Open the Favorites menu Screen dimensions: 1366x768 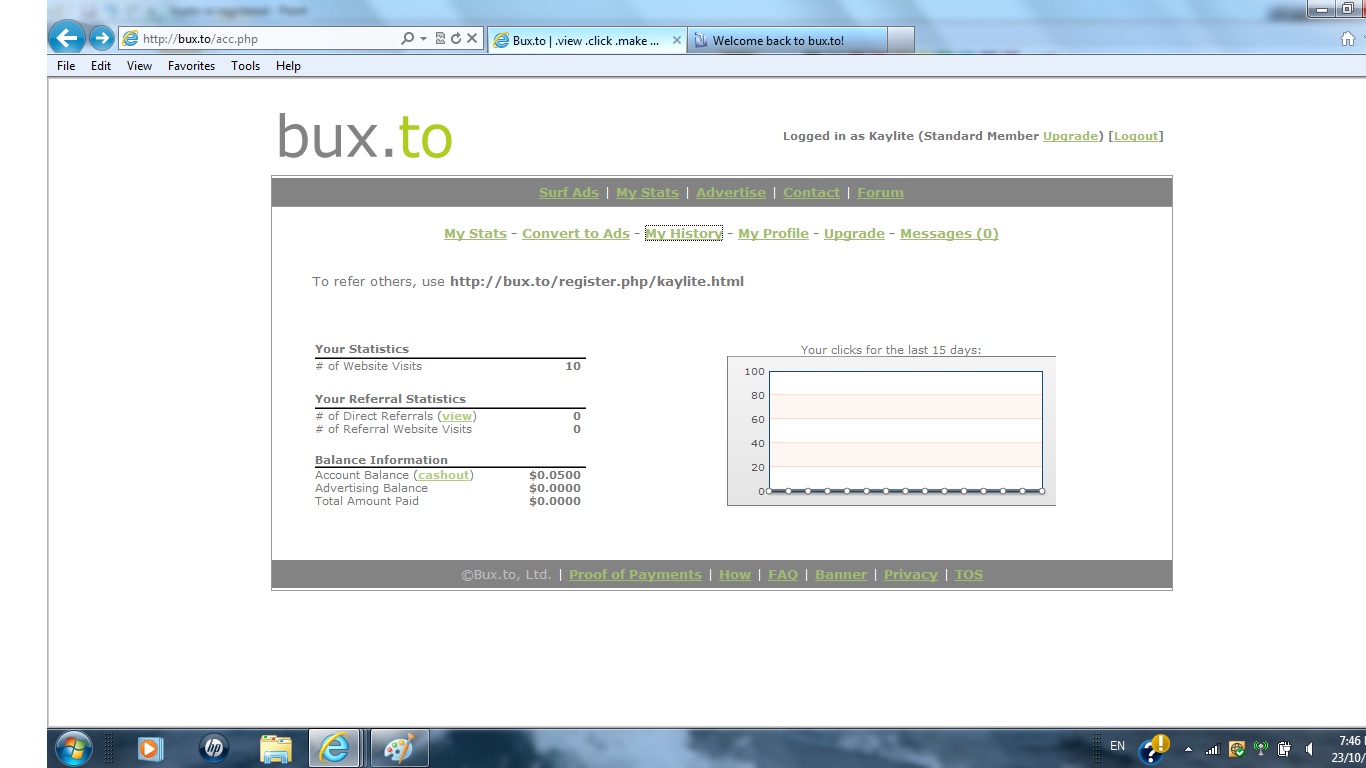tap(191, 66)
